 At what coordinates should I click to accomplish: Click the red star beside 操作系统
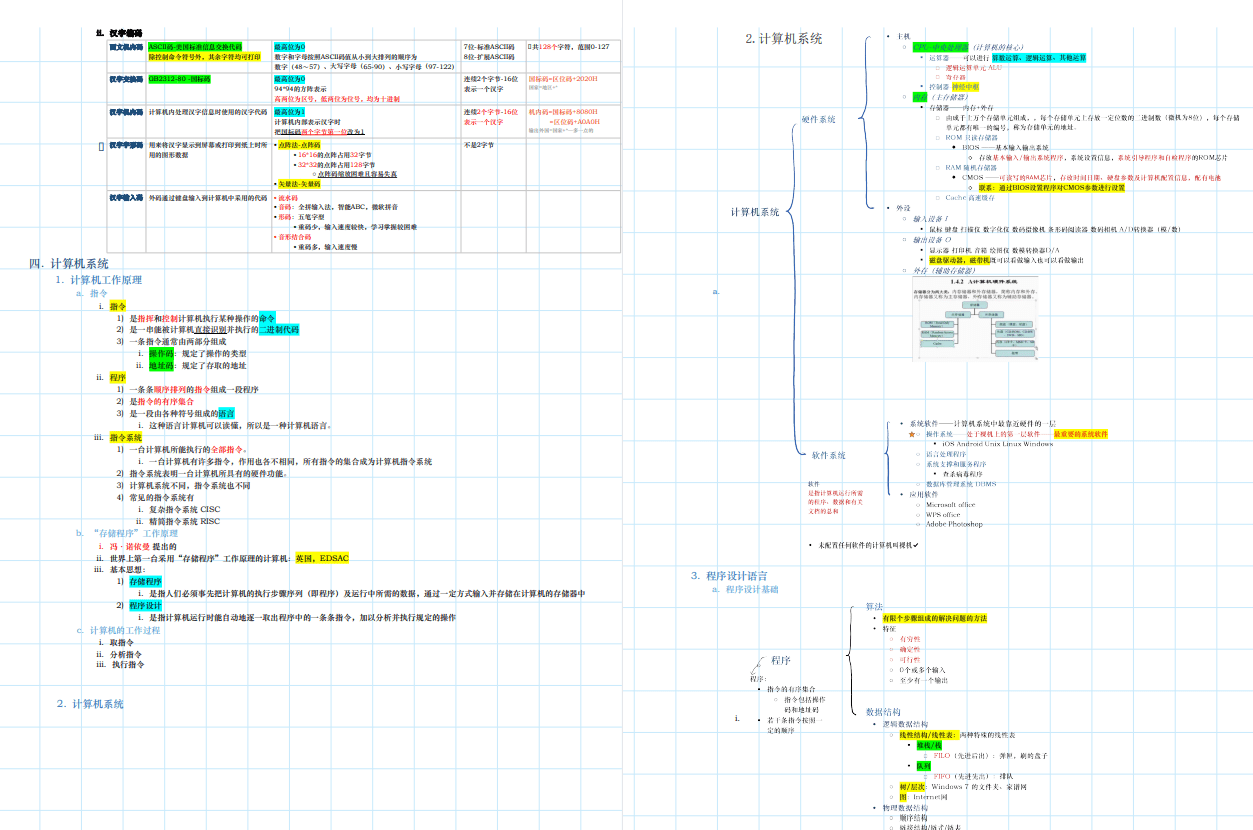[910, 435]
